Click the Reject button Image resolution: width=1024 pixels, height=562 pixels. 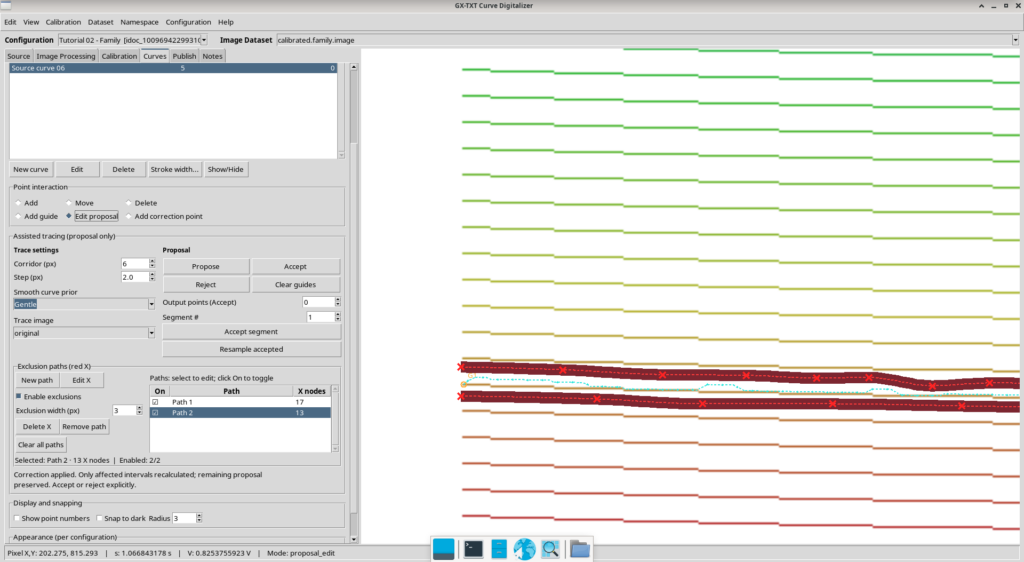[206, 285]
